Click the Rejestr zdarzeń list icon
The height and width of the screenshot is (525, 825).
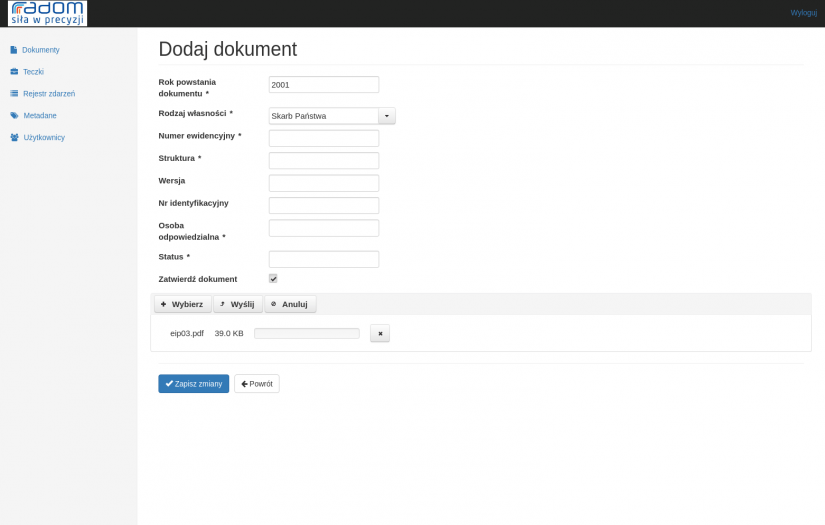(x=14, y=94)
